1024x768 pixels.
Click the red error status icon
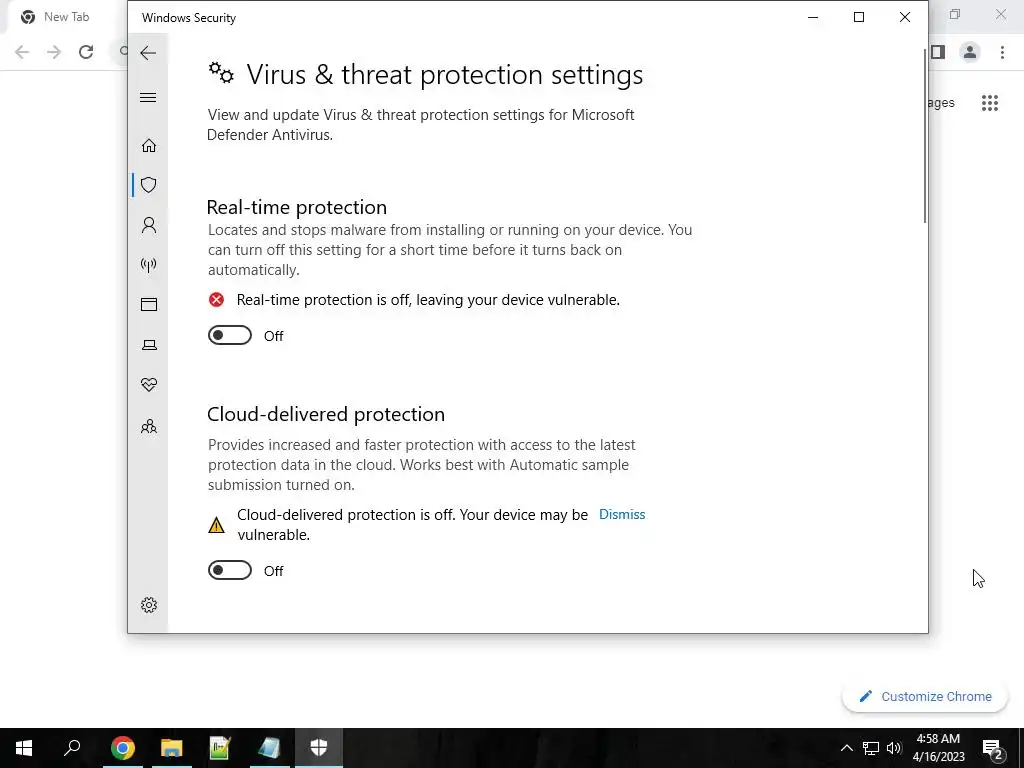click(216, 300)
